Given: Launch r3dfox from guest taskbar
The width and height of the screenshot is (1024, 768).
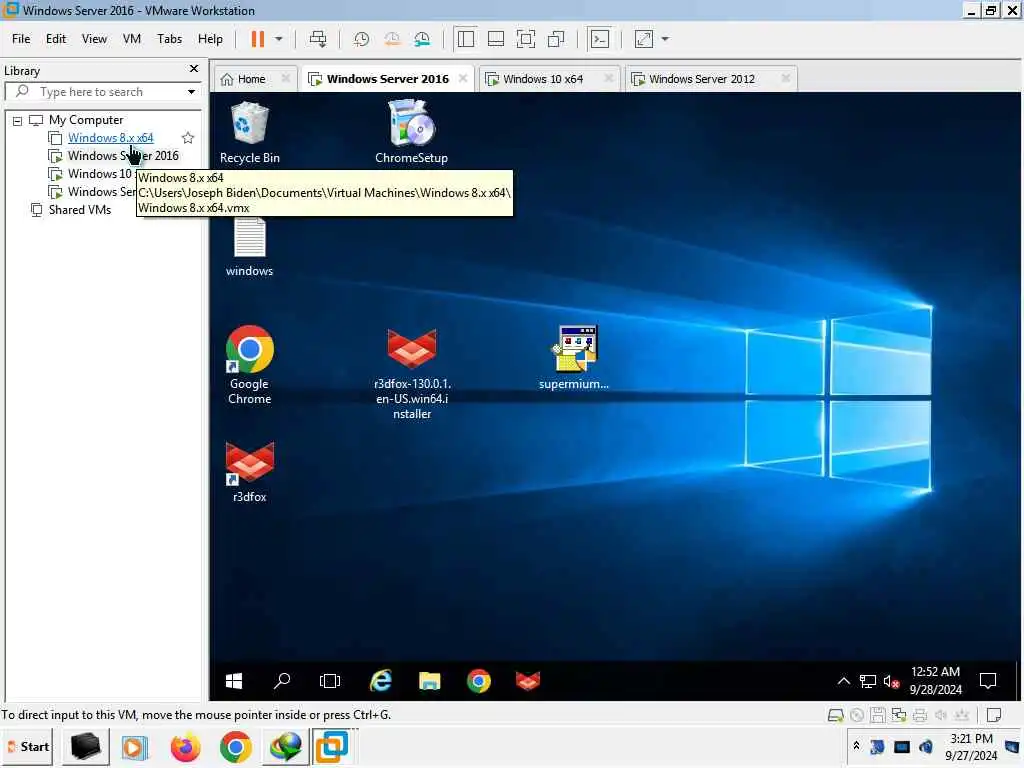Looking at the screenshot, I should tap(528, 681).
